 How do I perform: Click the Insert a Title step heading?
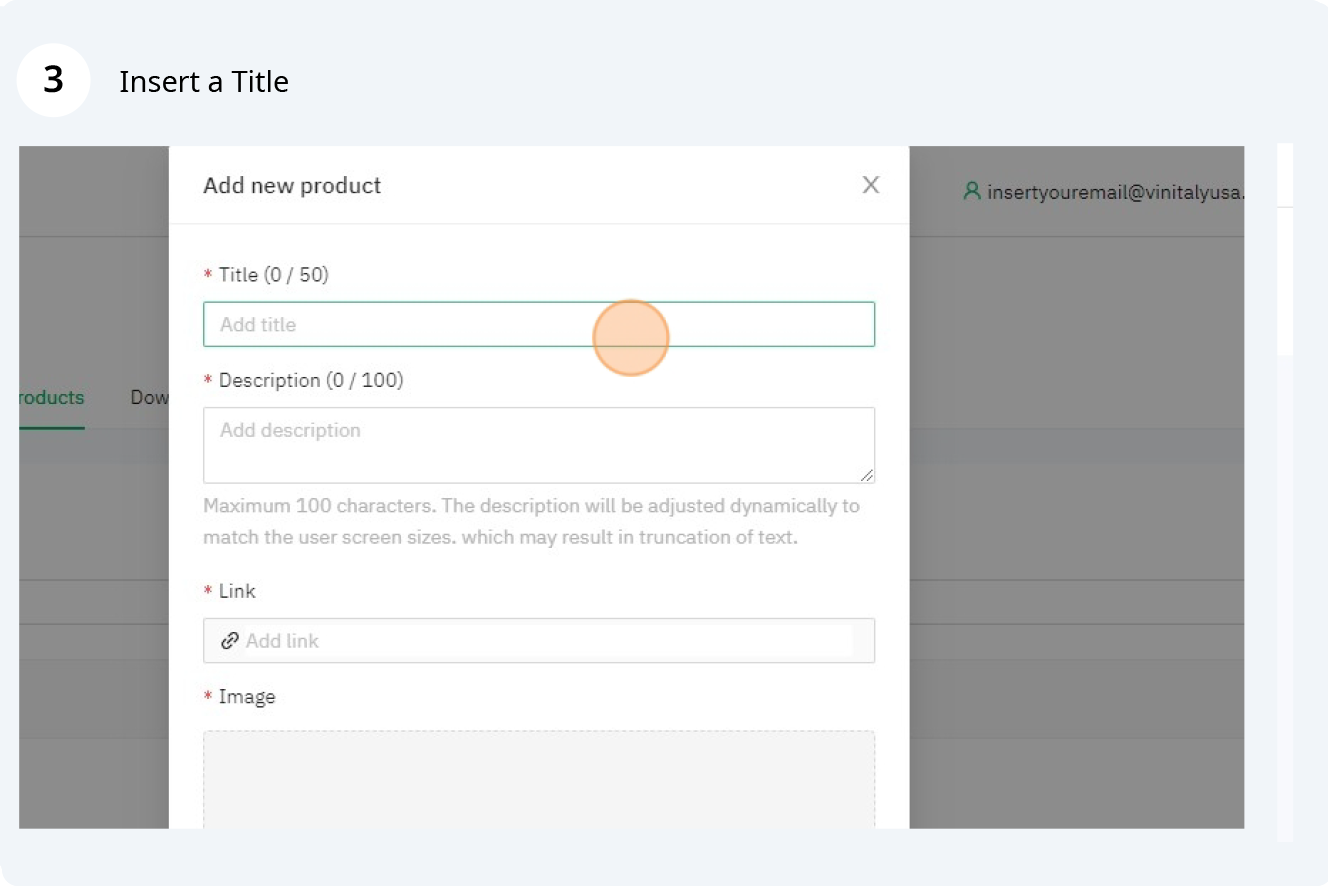pos(204,82)
